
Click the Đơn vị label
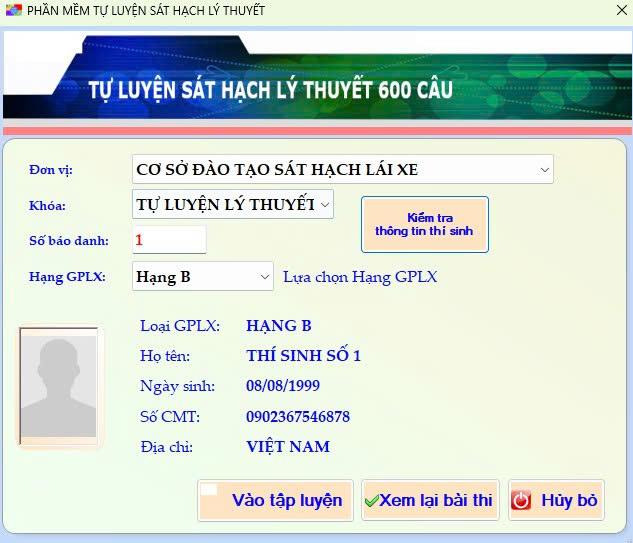(51, 170)
